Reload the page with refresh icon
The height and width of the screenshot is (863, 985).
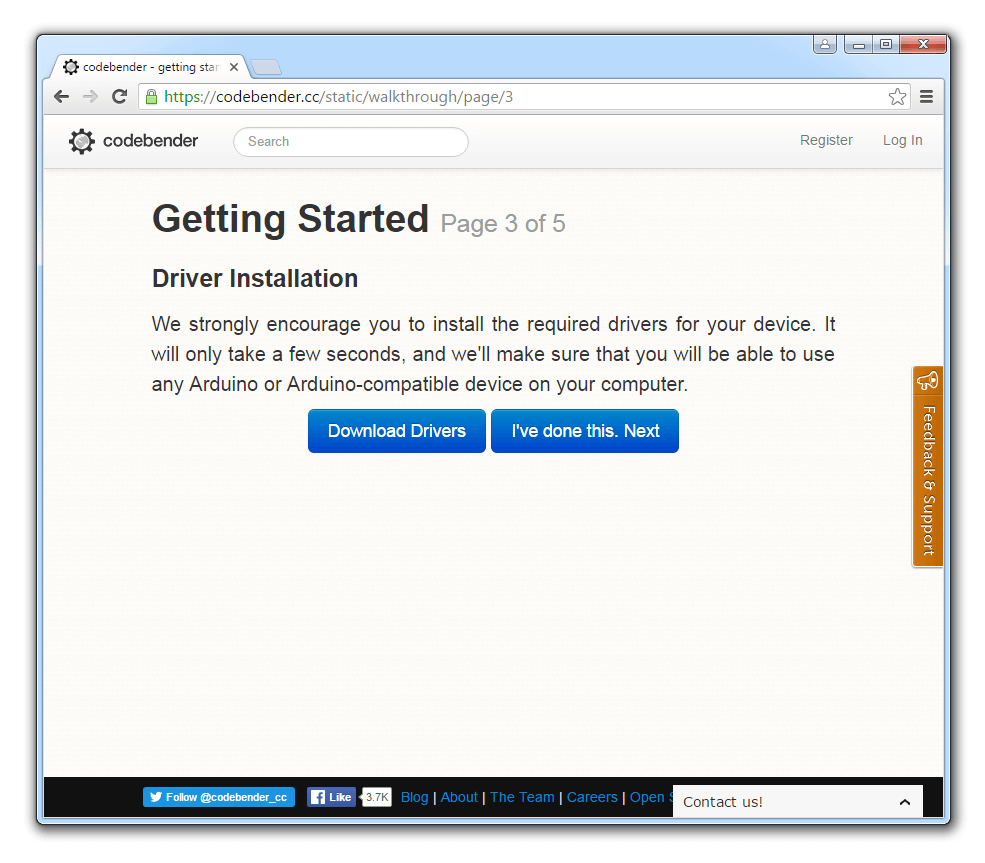click(119, 97)
